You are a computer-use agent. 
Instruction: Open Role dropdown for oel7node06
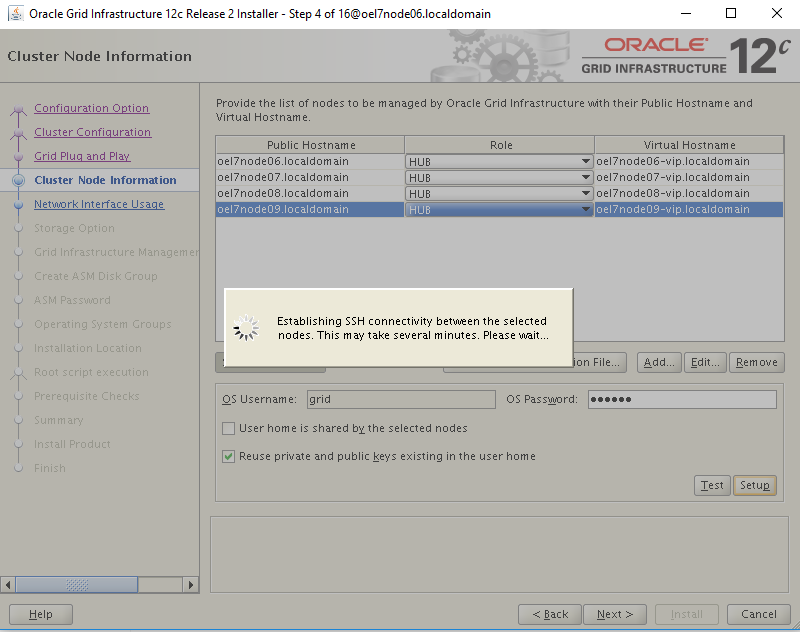click(585, 162)
